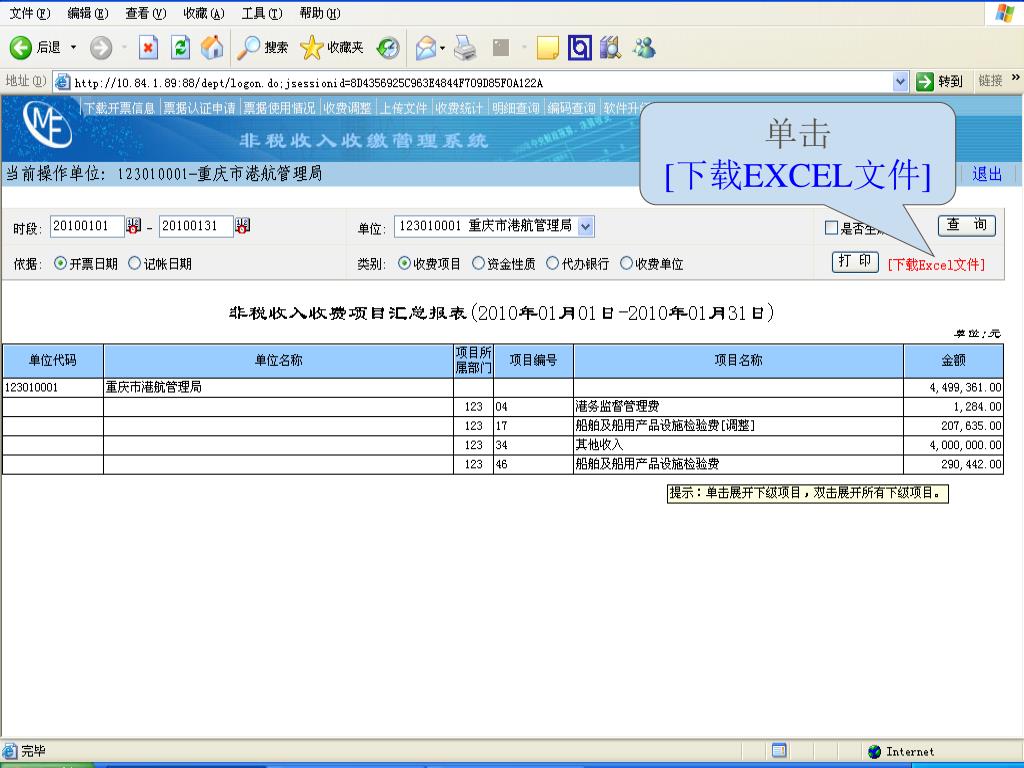1024x768 pixels.
Task: Click the 打印 button
Action: point(855,262)
